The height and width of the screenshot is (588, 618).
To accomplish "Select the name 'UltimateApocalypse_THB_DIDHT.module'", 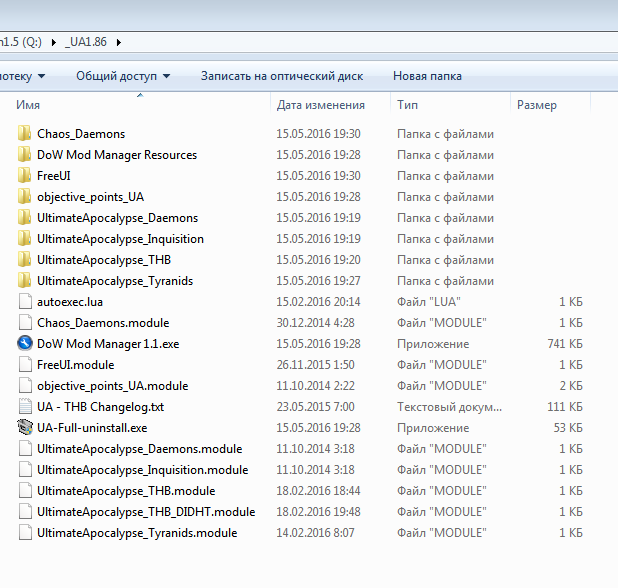I will (x=146, y=512).
